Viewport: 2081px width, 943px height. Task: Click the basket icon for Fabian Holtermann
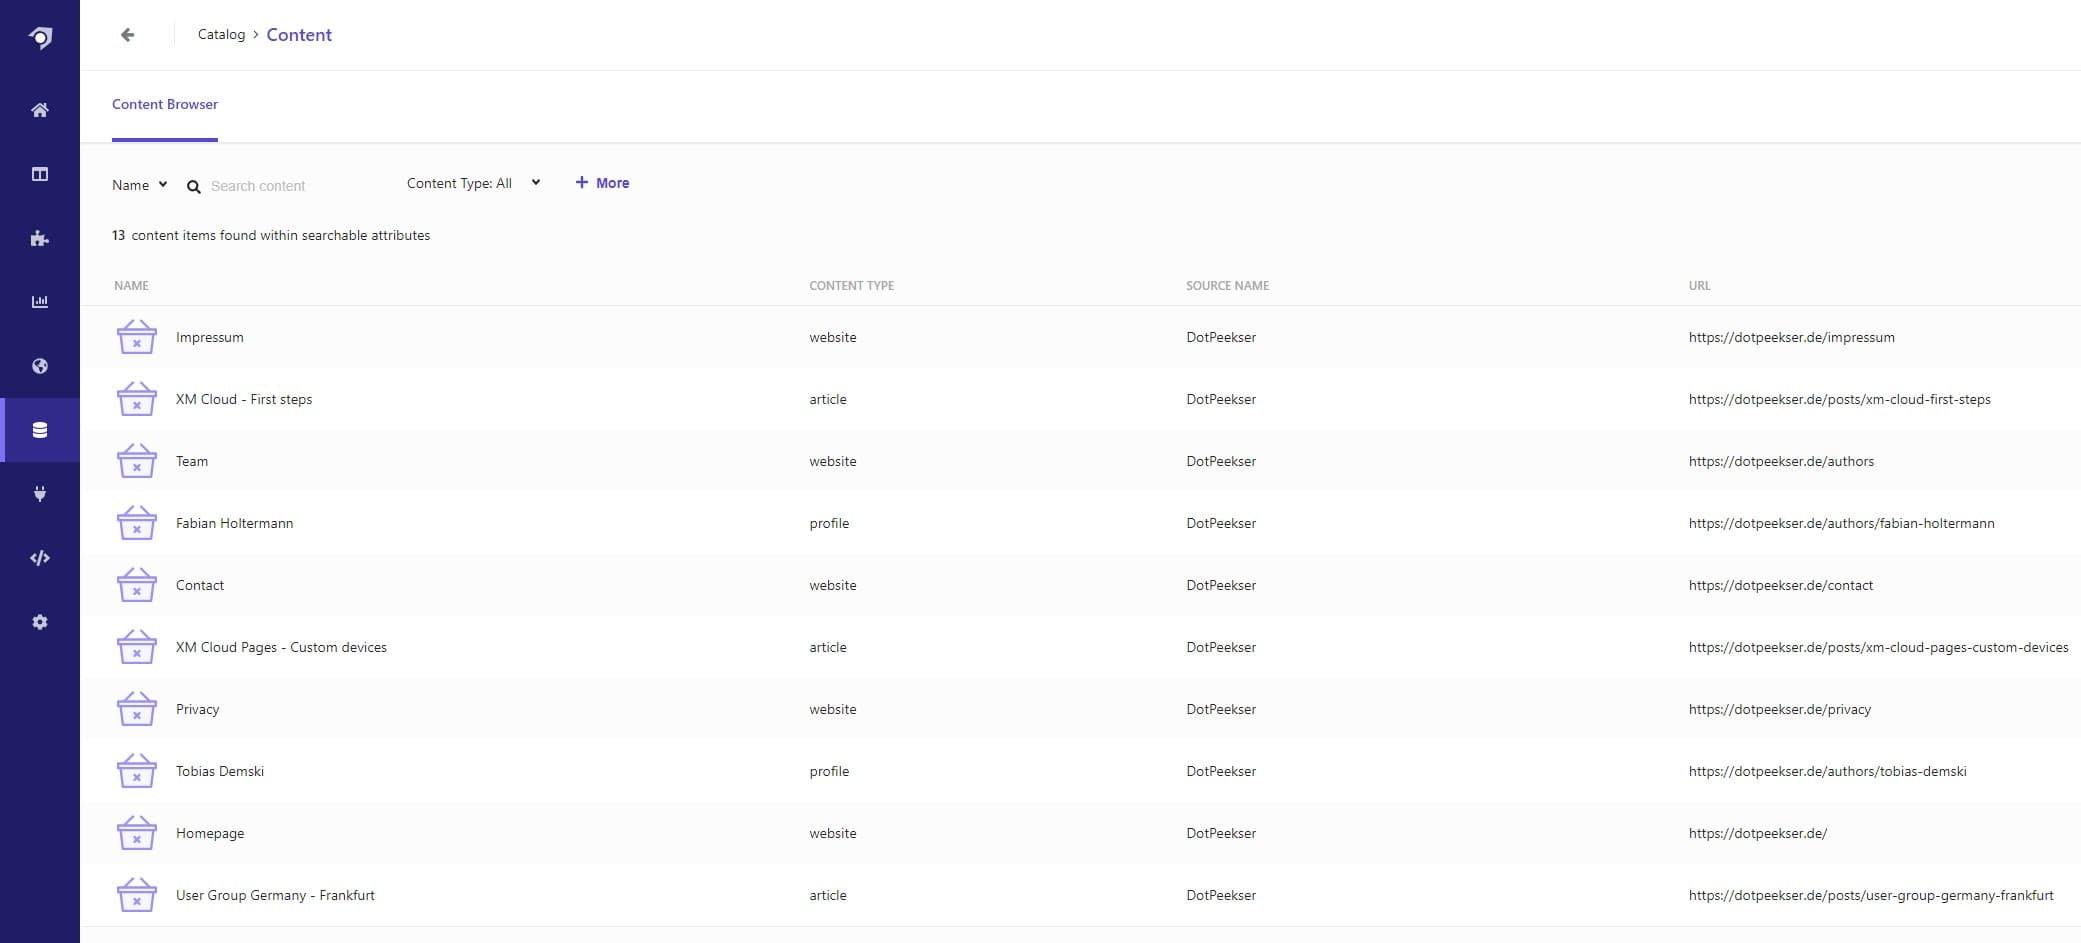click(x=137, y=523)
